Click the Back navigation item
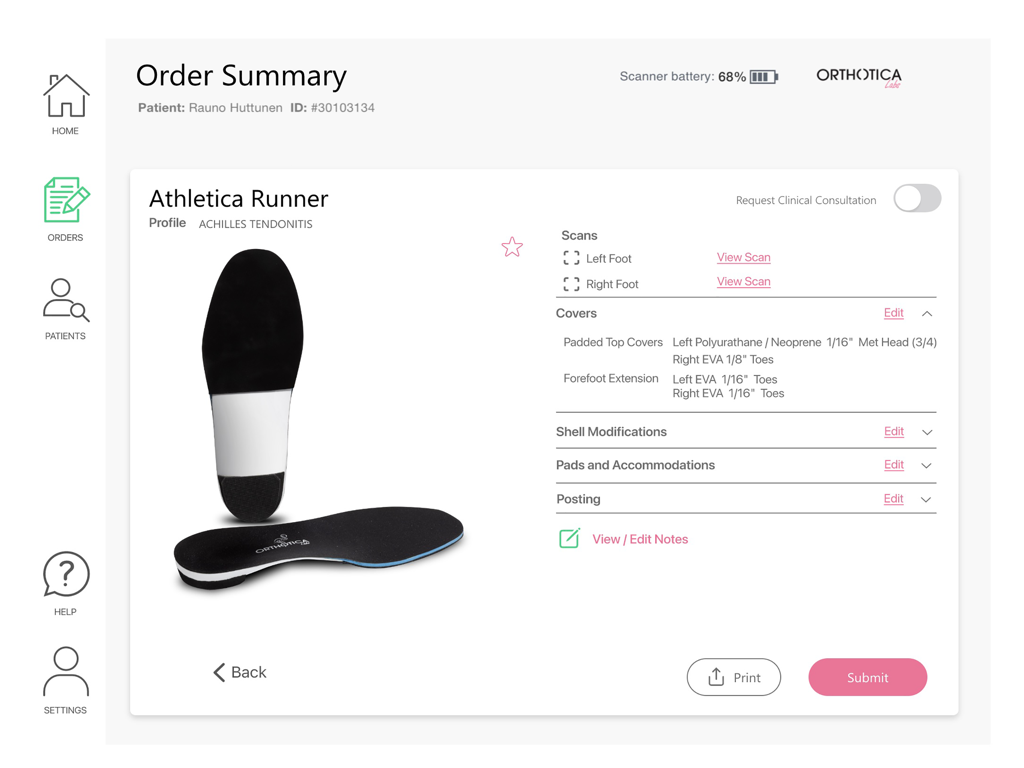The width and height of the screenshot is (1024, 768). (x=239, y=672)
